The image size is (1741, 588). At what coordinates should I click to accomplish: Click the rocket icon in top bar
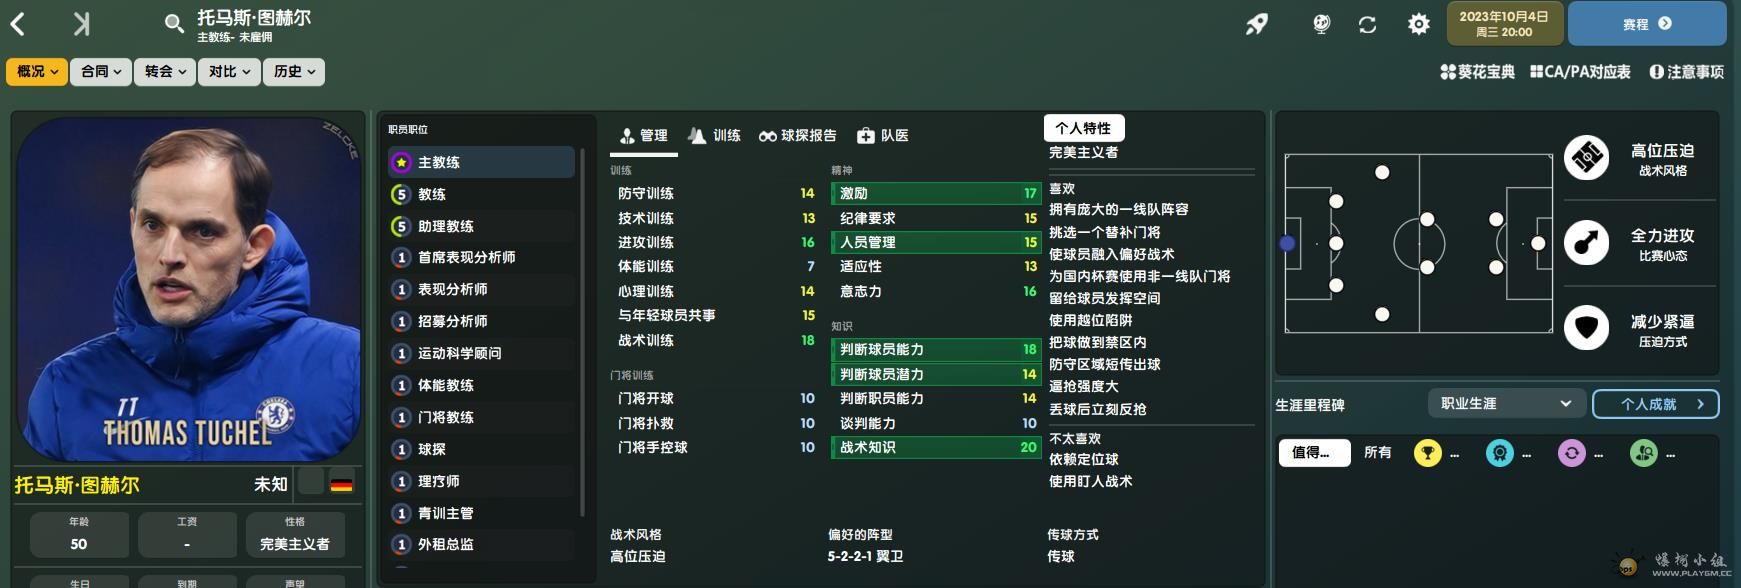(x=1257, y=24)
